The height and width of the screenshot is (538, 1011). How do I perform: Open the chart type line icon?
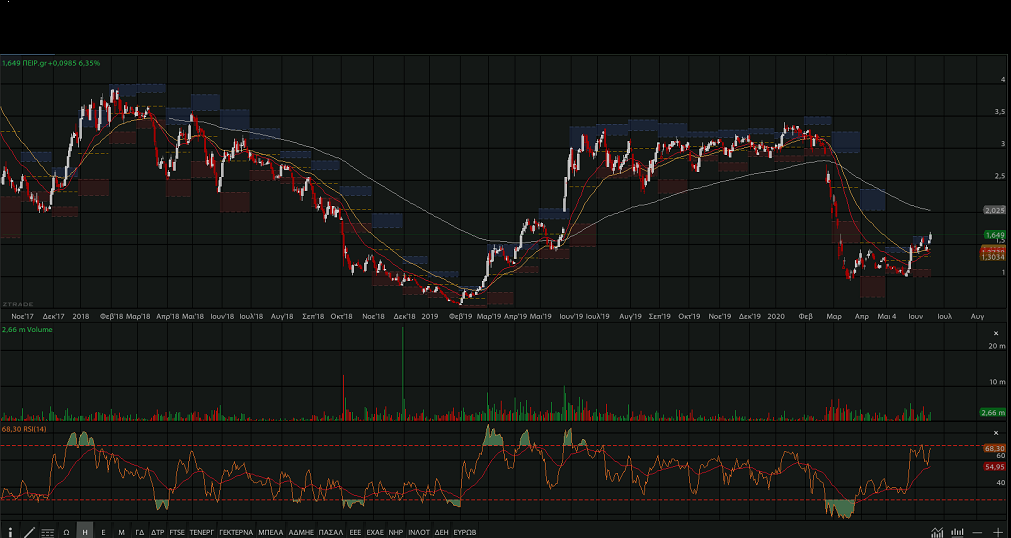point(937,532)
